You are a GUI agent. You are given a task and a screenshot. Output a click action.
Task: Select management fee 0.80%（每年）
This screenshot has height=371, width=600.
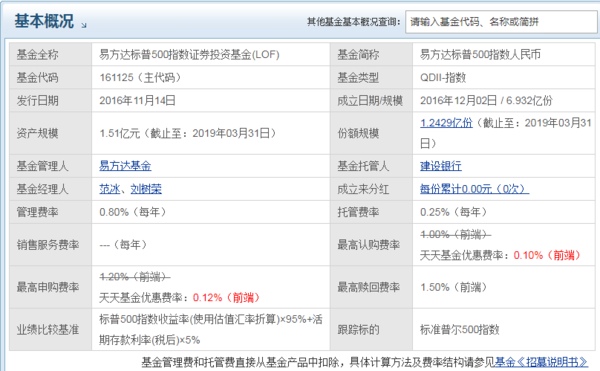133,212
